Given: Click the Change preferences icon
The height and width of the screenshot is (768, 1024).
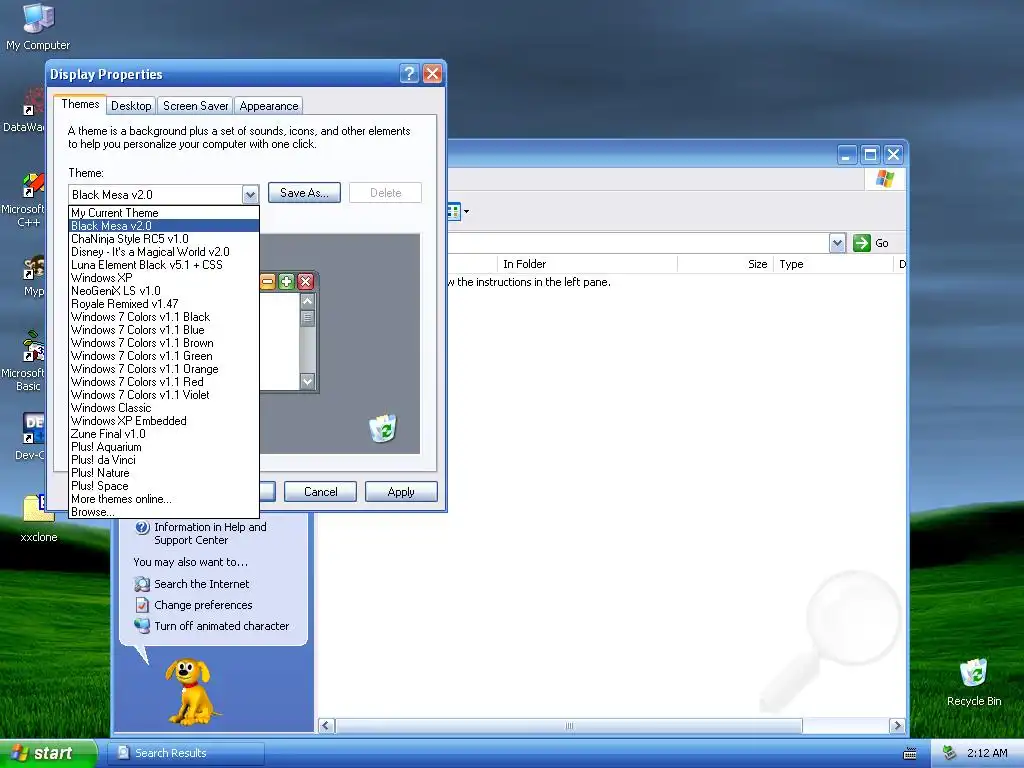Looking at the screenshot, I should pyautogui.click(x=142, y=605).
